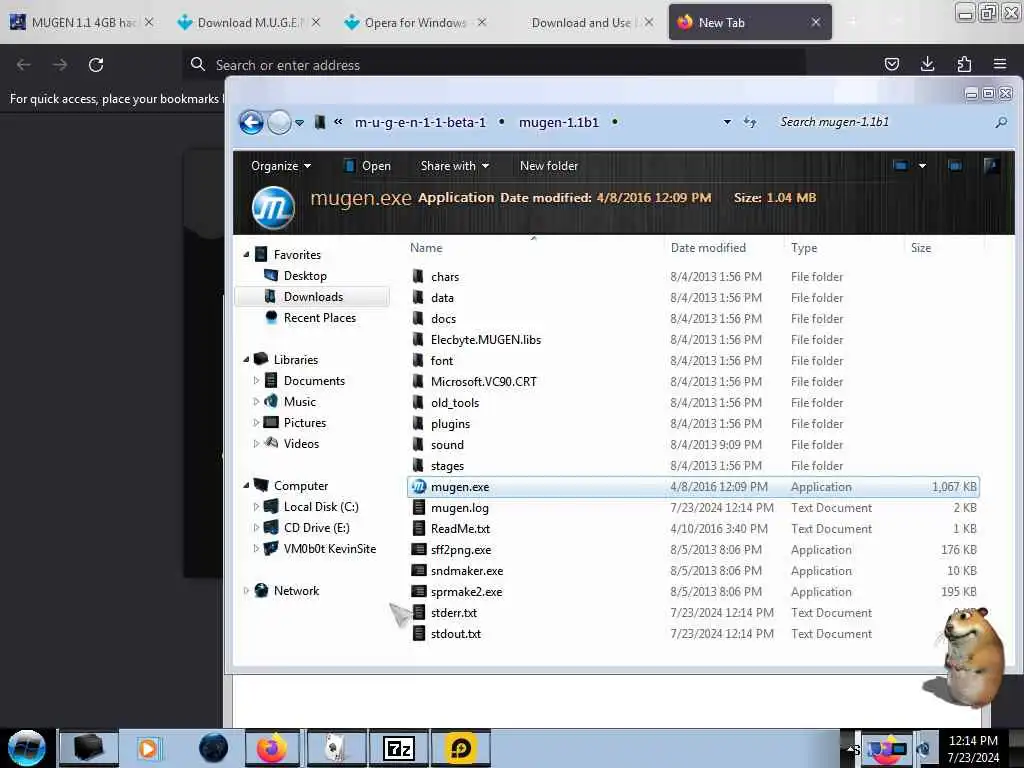The height and width of the screenshot is (768, 1024).
Task: Click the change view icon
Action: pyautogui.click(x=900, y=166)
